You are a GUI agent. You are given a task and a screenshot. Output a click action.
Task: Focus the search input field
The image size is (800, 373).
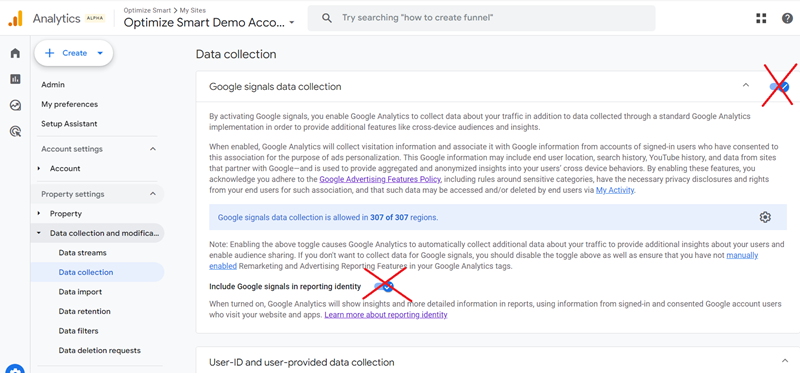[481, 18]
